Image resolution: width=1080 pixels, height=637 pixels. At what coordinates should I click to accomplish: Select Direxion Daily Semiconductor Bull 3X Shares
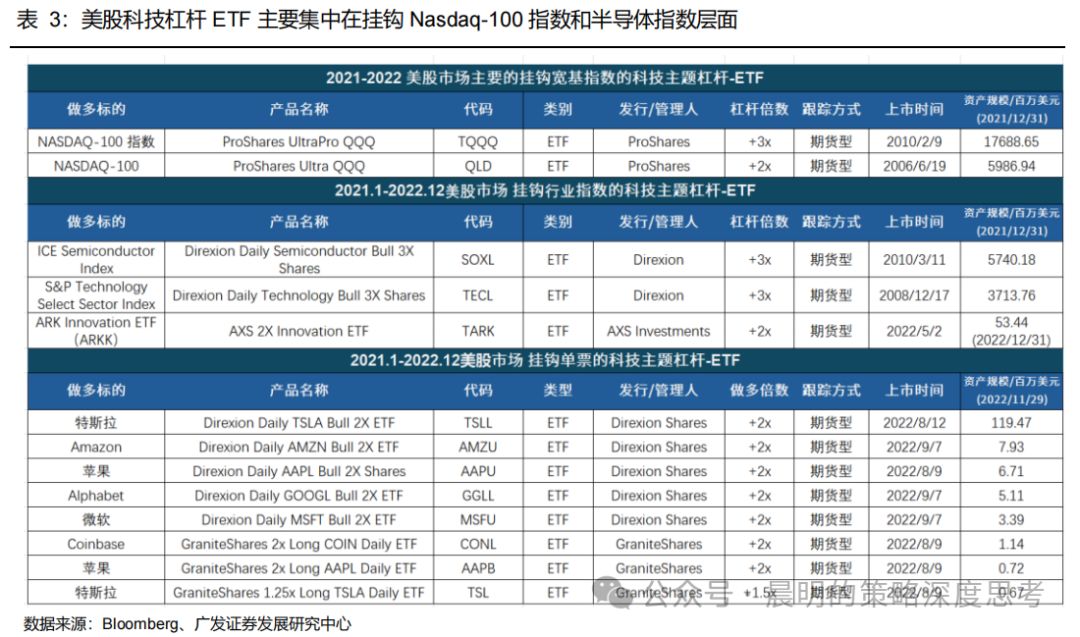coord(299,260)
